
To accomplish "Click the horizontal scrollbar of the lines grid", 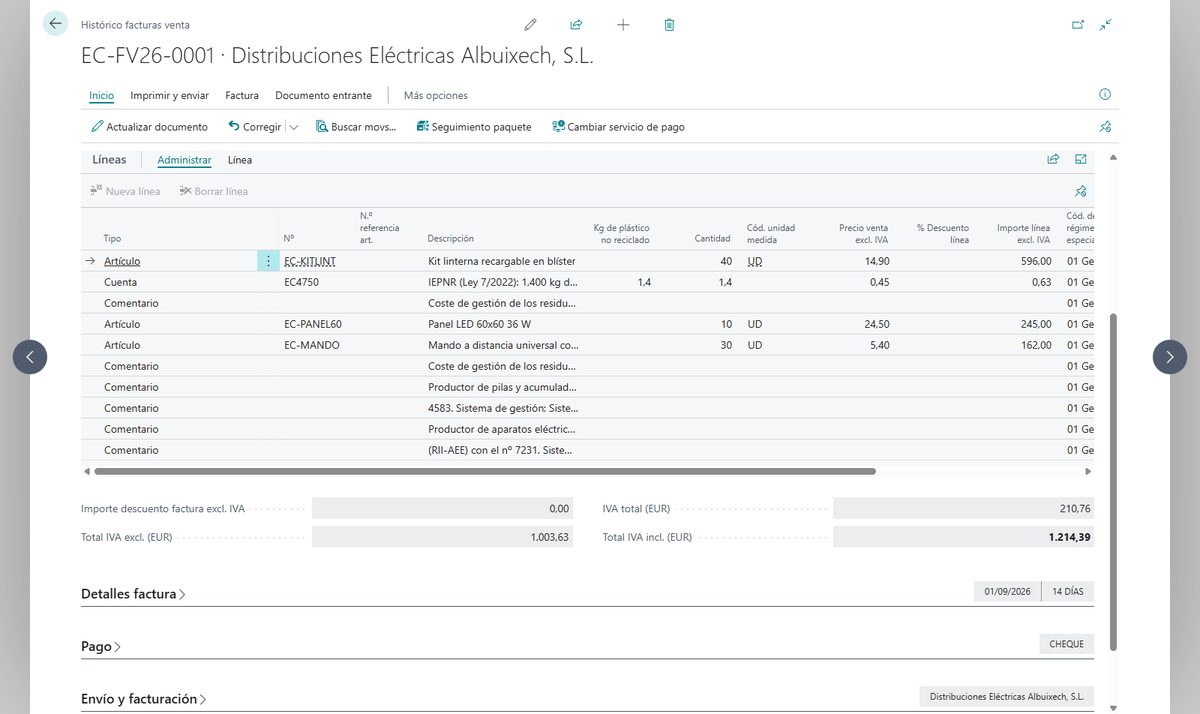I will pyautogui.click(x=484, y=471).
